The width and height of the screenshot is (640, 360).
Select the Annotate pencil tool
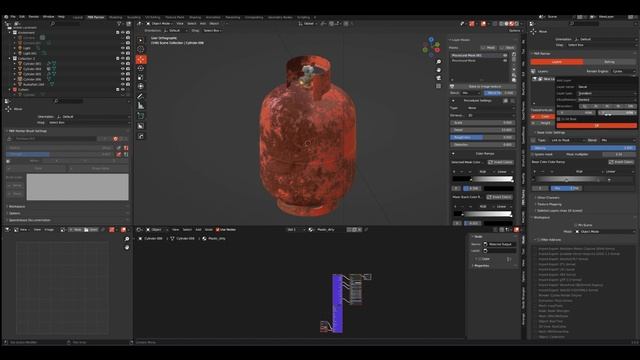tap(141, 97)
